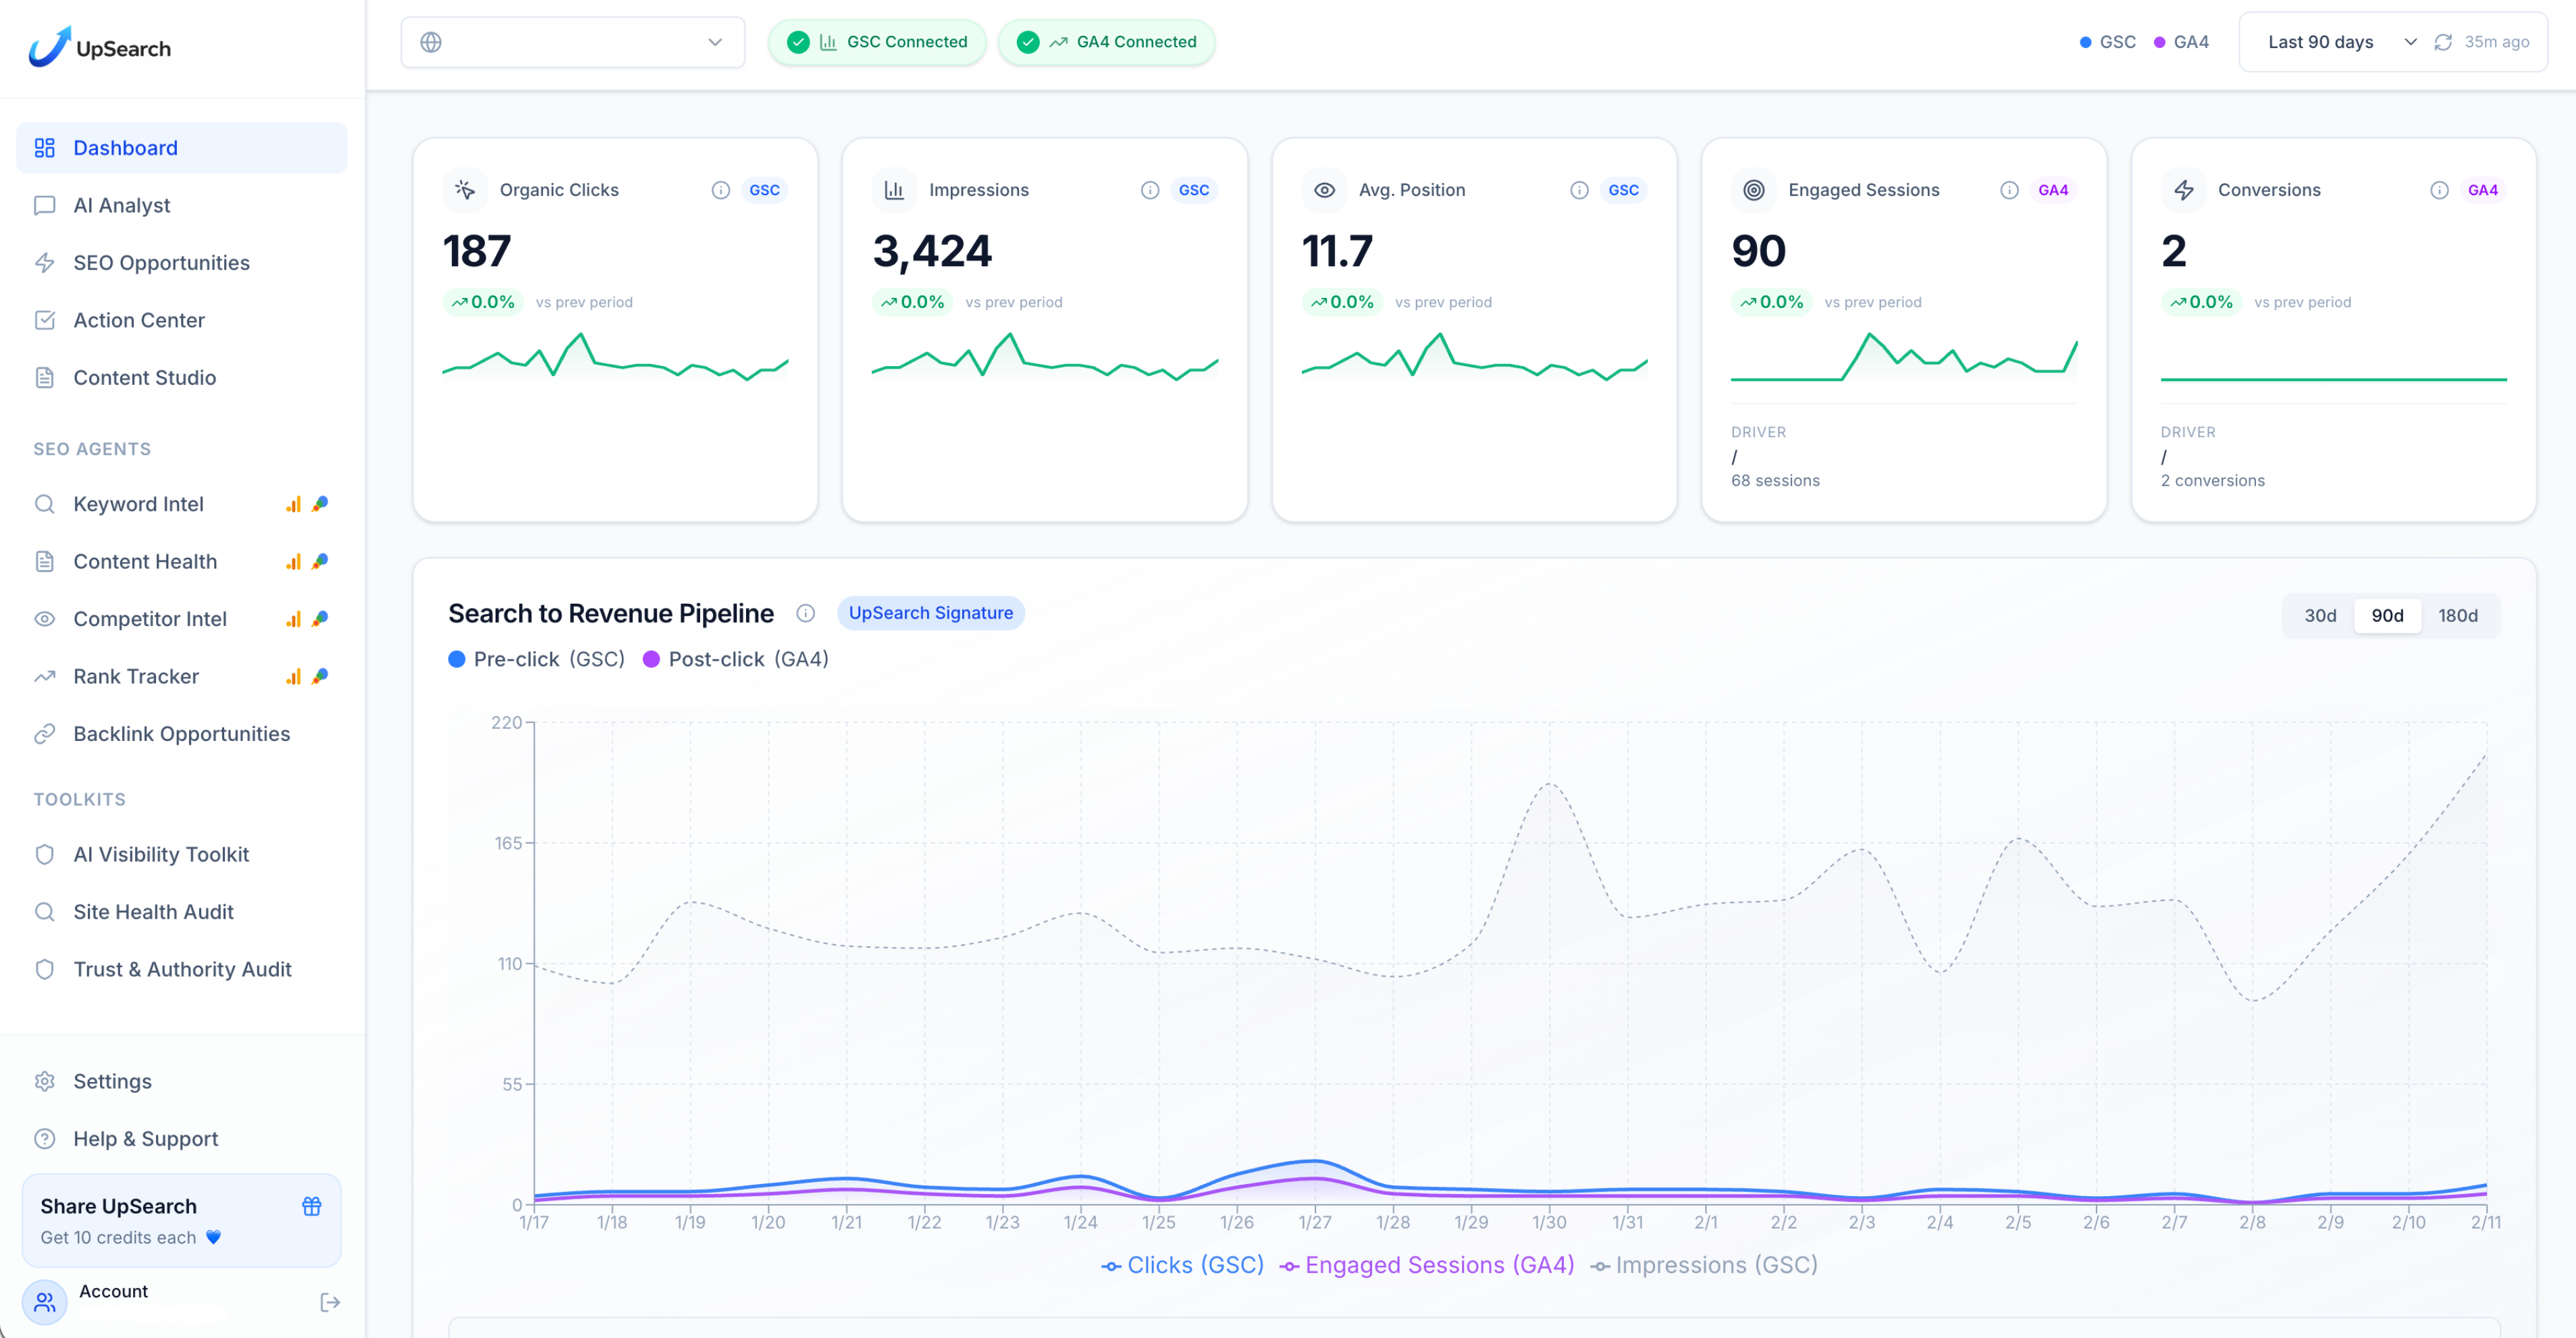The height and width of the screenshot is (1338, 2576).
Task: Open Content Studio from the sidebar
Action: (x=144, y=377)
